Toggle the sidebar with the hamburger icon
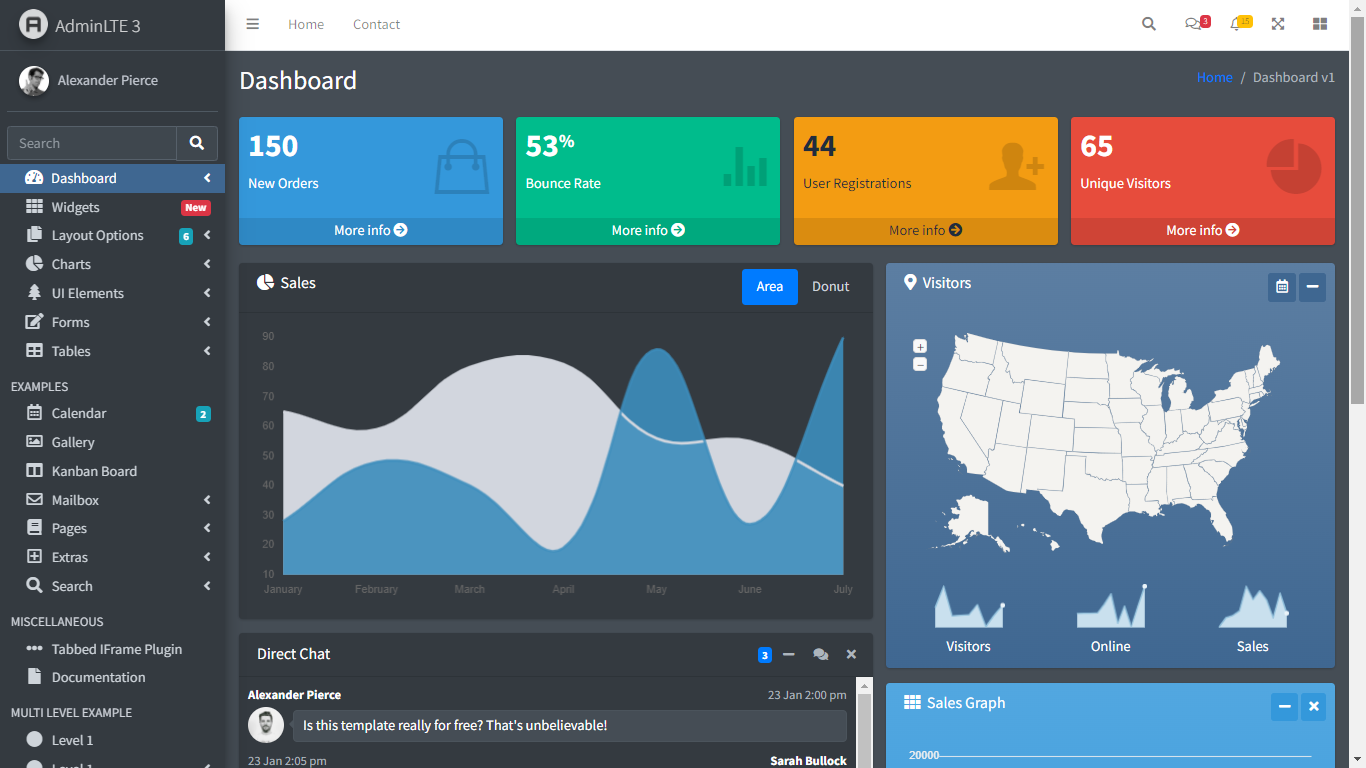The width and height of the screenshot is (1366, 768). (x=252, y=23)
